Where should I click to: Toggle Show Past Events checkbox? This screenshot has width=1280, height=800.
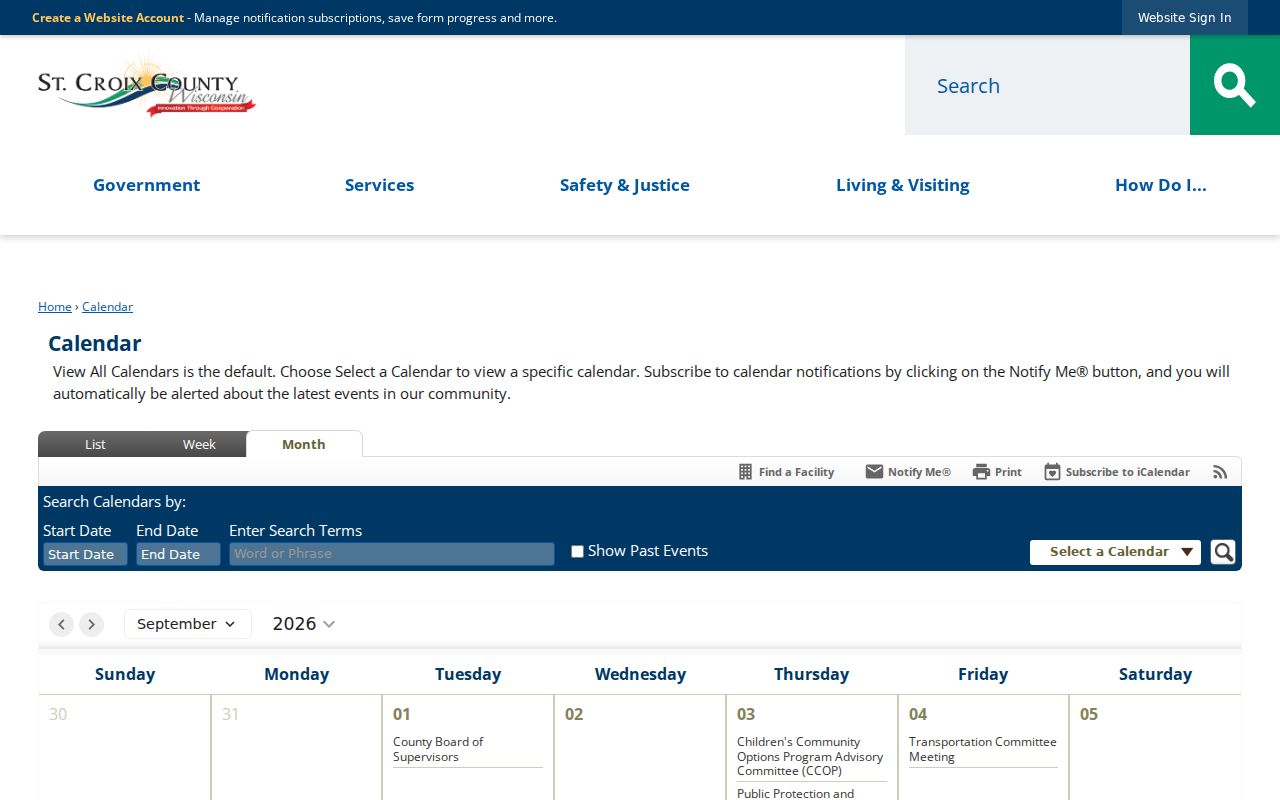point(577,551)
